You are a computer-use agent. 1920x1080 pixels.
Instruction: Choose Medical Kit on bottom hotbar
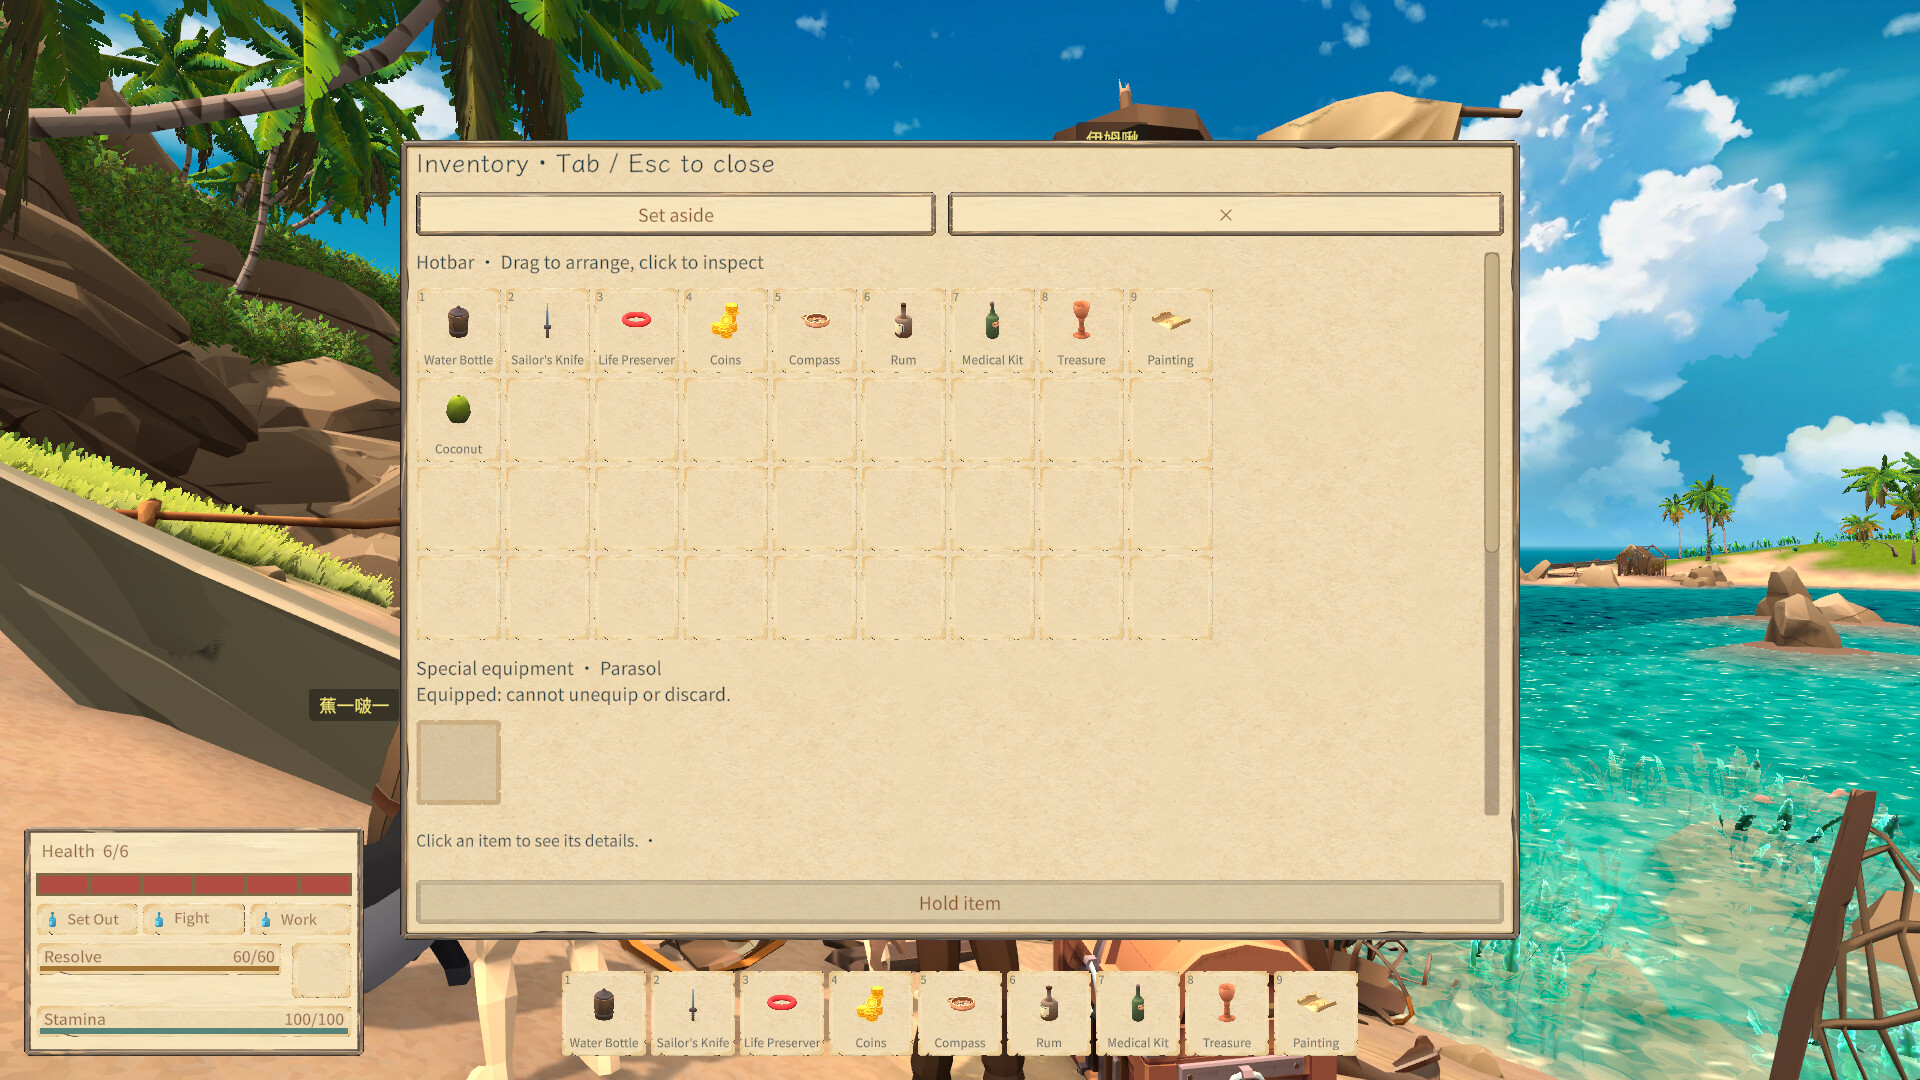pyautogui.click(x=1138, y=1013)
